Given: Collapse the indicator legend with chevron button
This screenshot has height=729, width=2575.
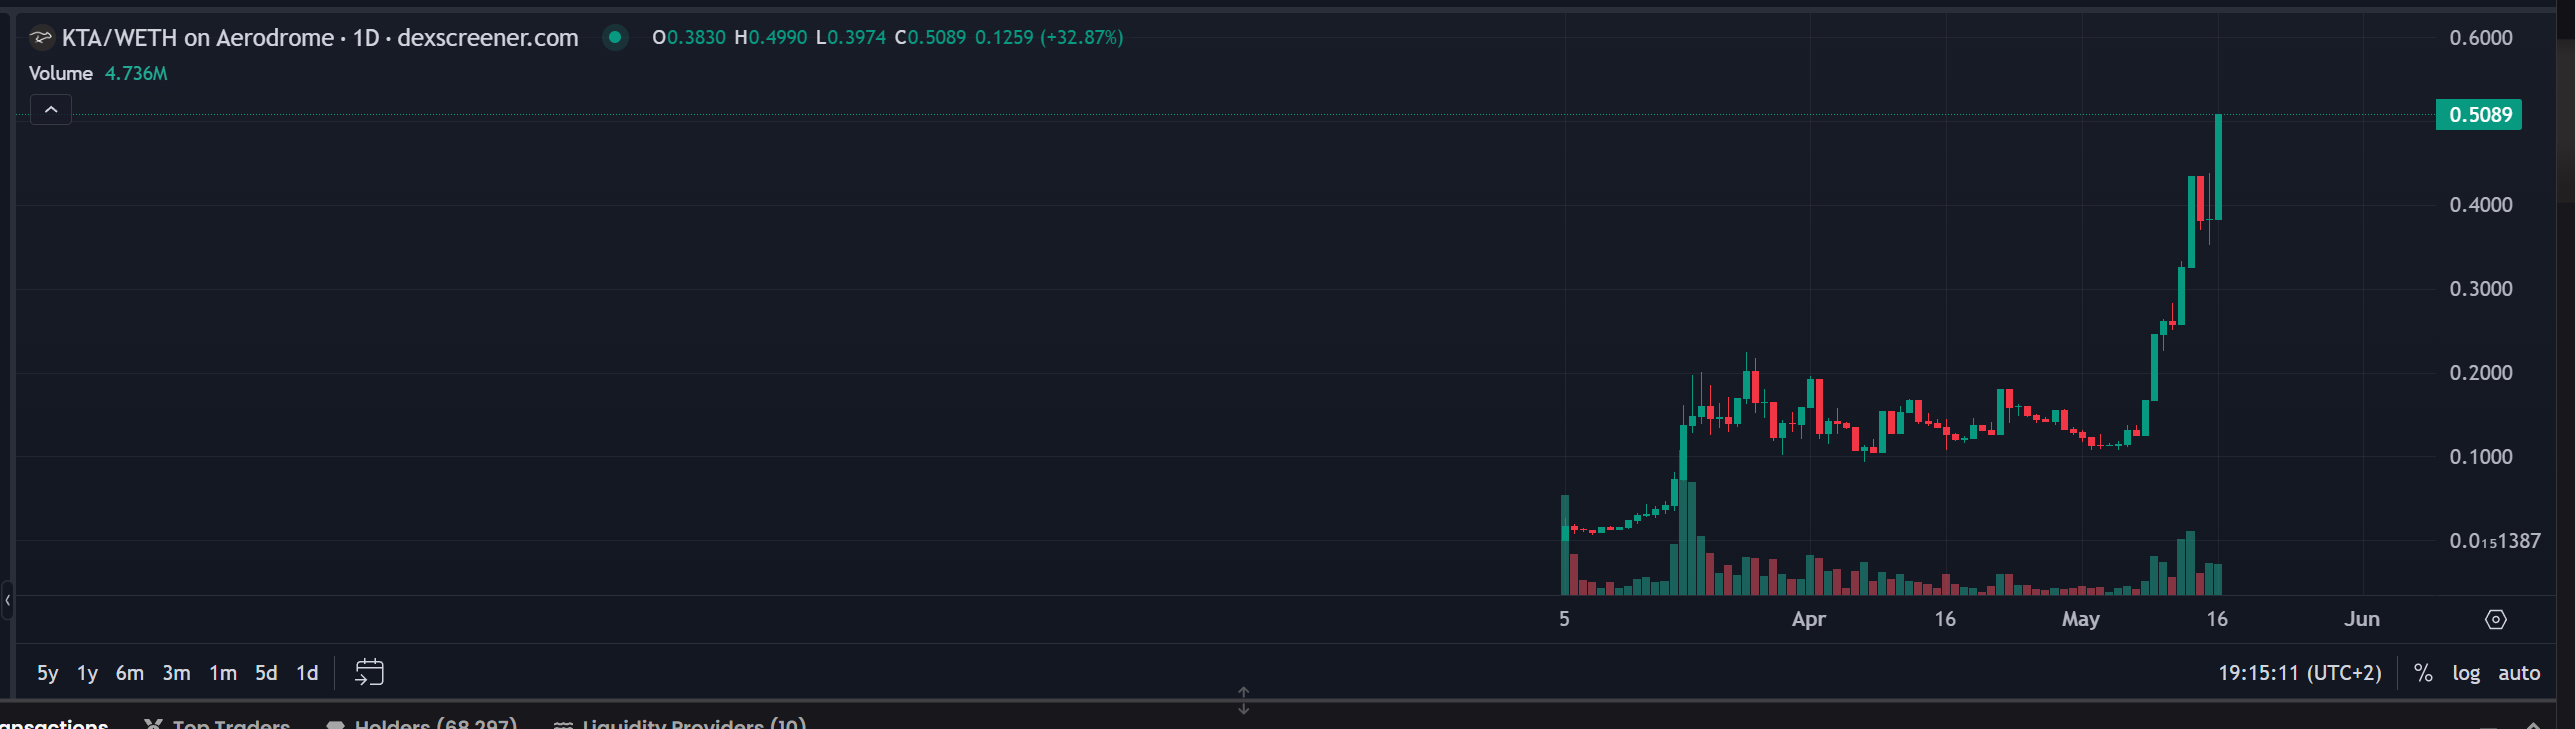Looking at the screenshot, I should tap(51, 109).
